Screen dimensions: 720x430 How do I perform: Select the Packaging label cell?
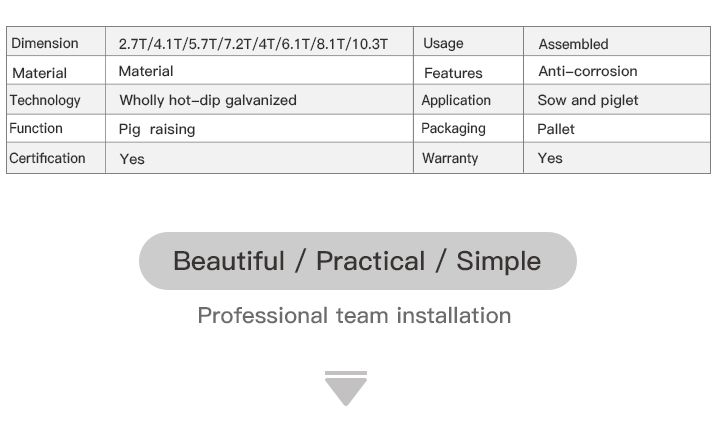click(453, 128)
